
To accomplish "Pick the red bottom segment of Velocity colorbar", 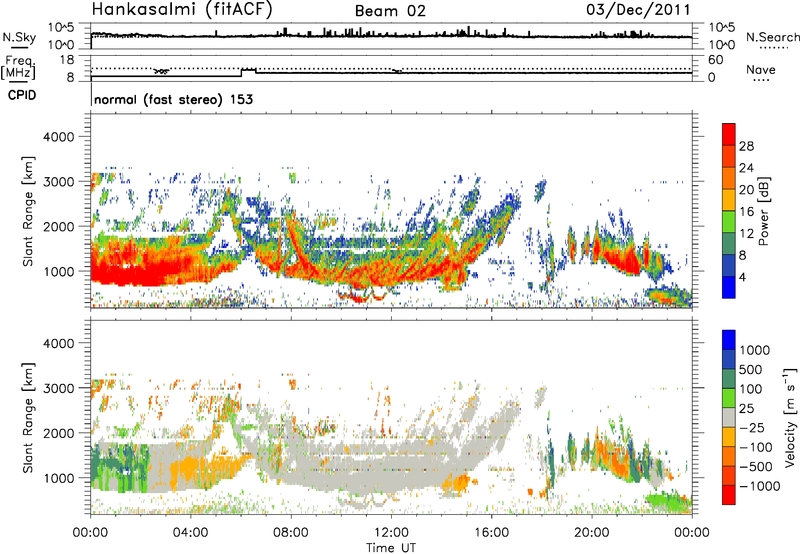I will [x=729, y=495].
